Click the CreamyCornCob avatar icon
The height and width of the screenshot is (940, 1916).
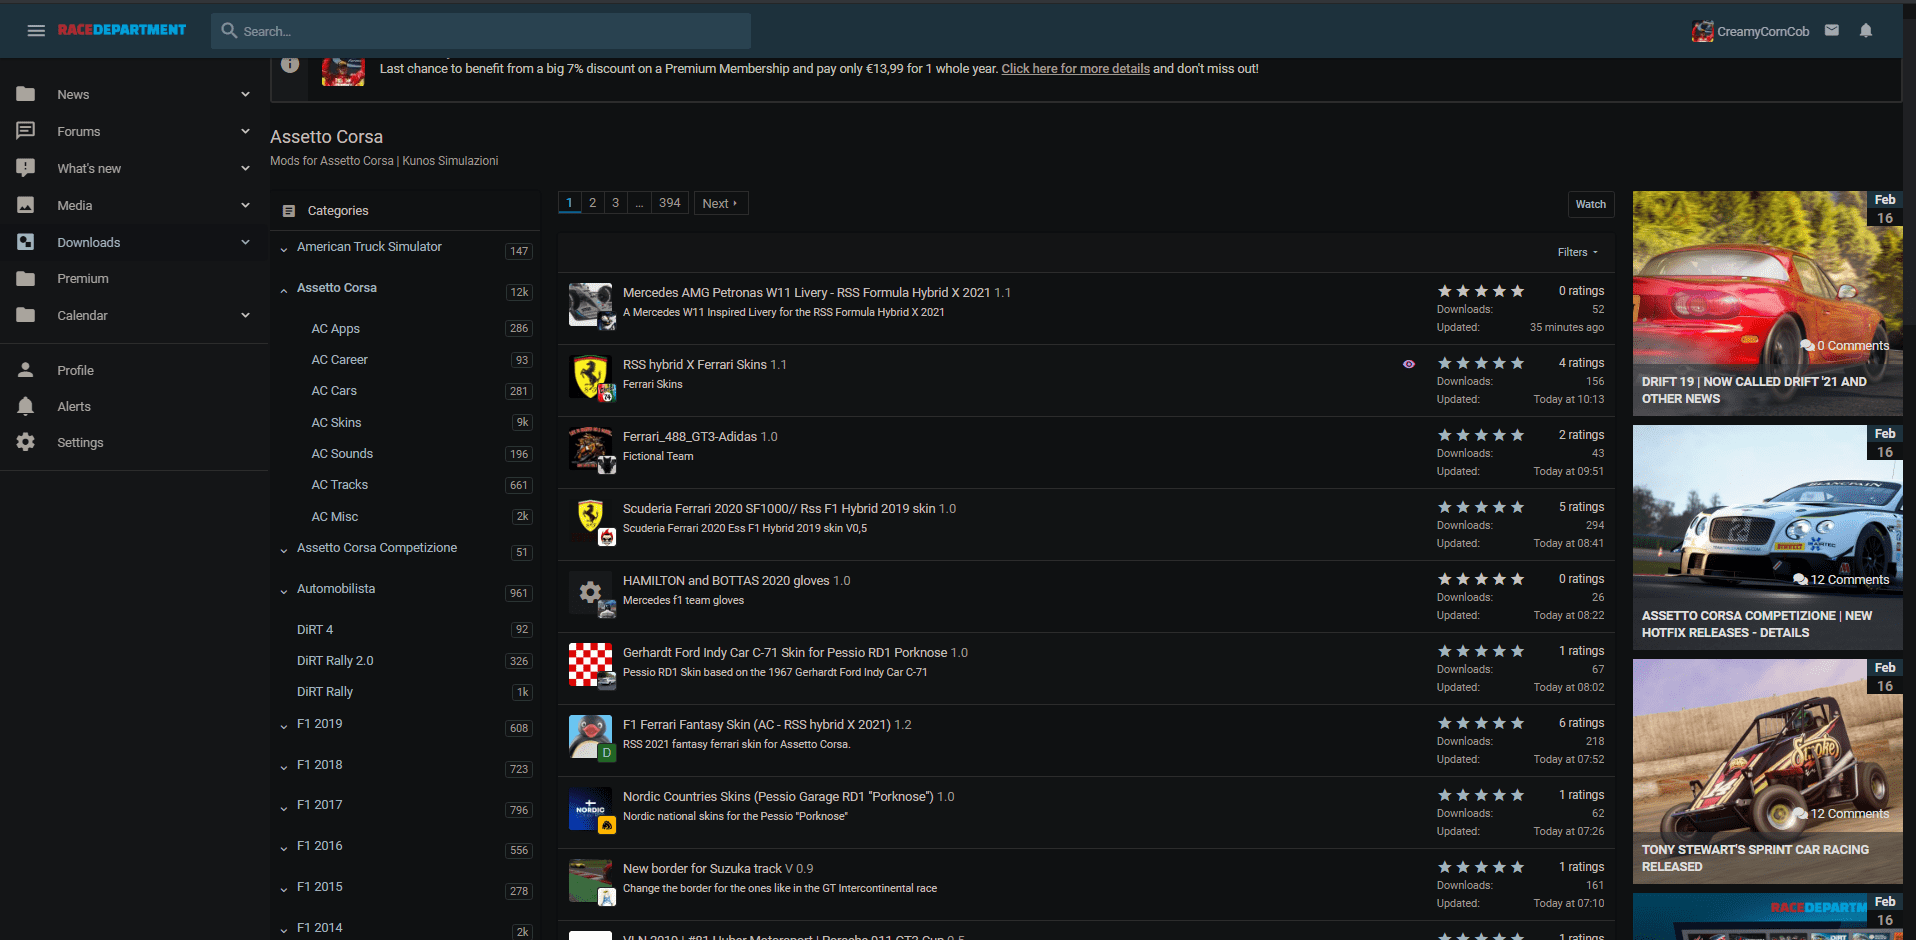coord(1702,31)
